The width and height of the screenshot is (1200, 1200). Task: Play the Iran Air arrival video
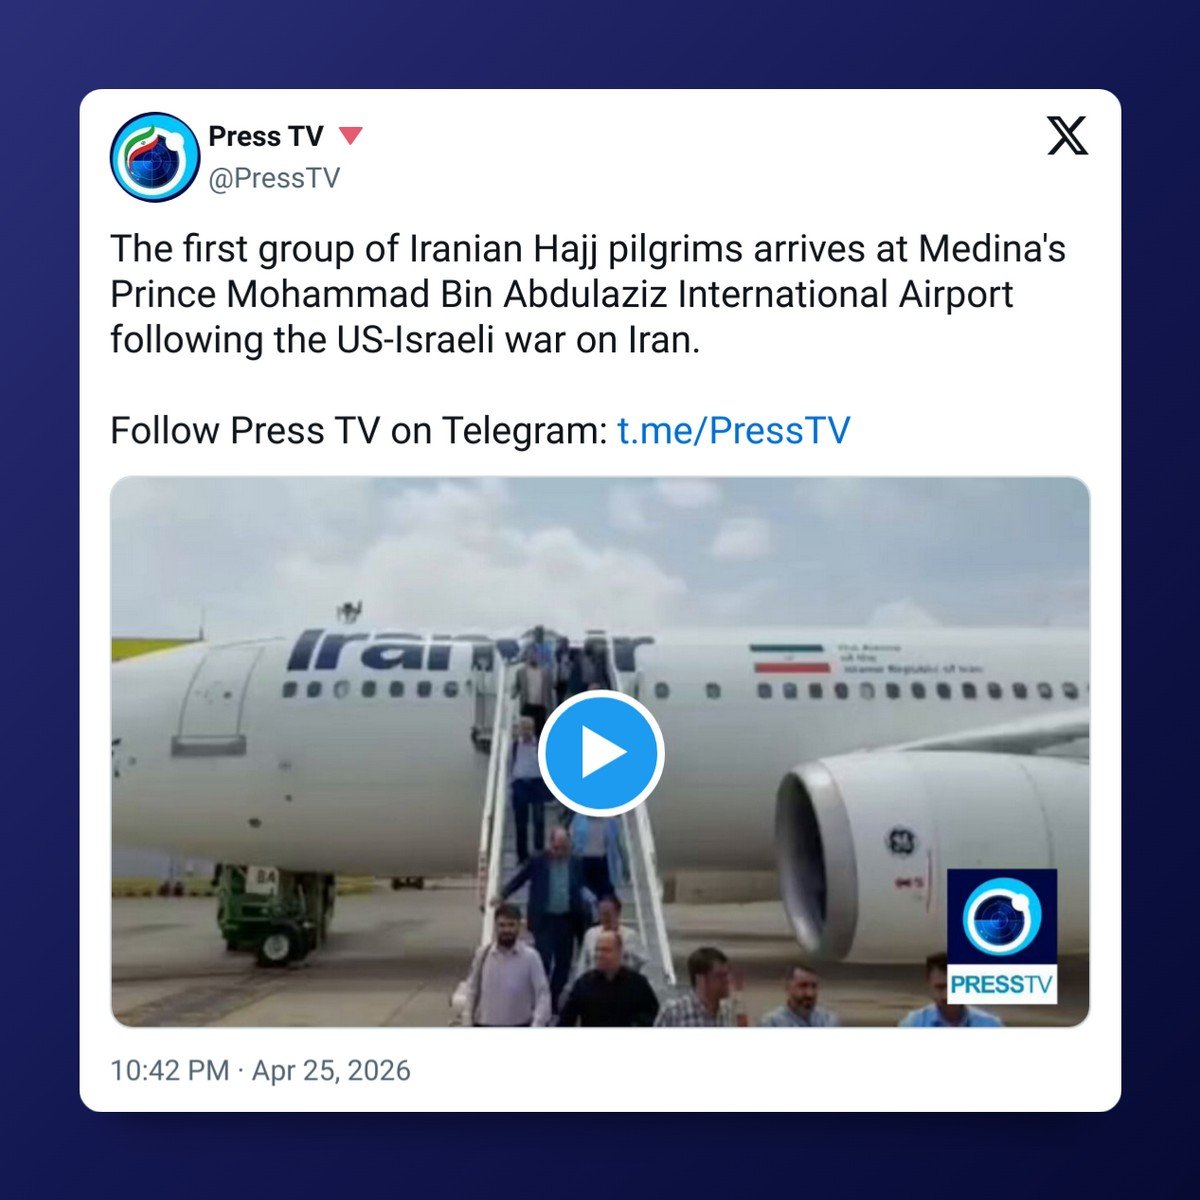click(600, 752)
